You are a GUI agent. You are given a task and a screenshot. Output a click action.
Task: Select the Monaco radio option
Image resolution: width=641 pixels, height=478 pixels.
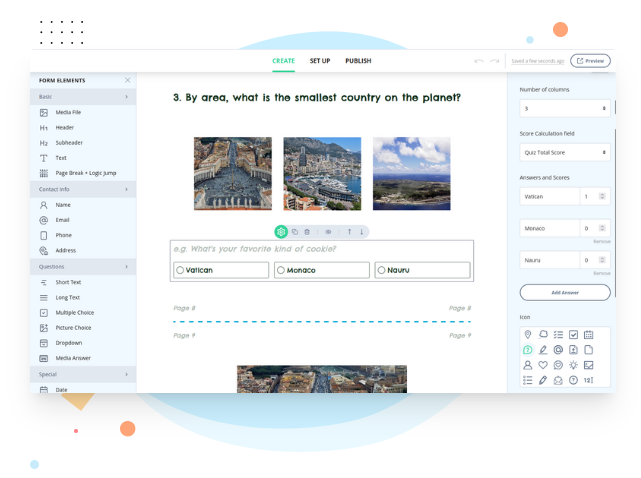281,270
